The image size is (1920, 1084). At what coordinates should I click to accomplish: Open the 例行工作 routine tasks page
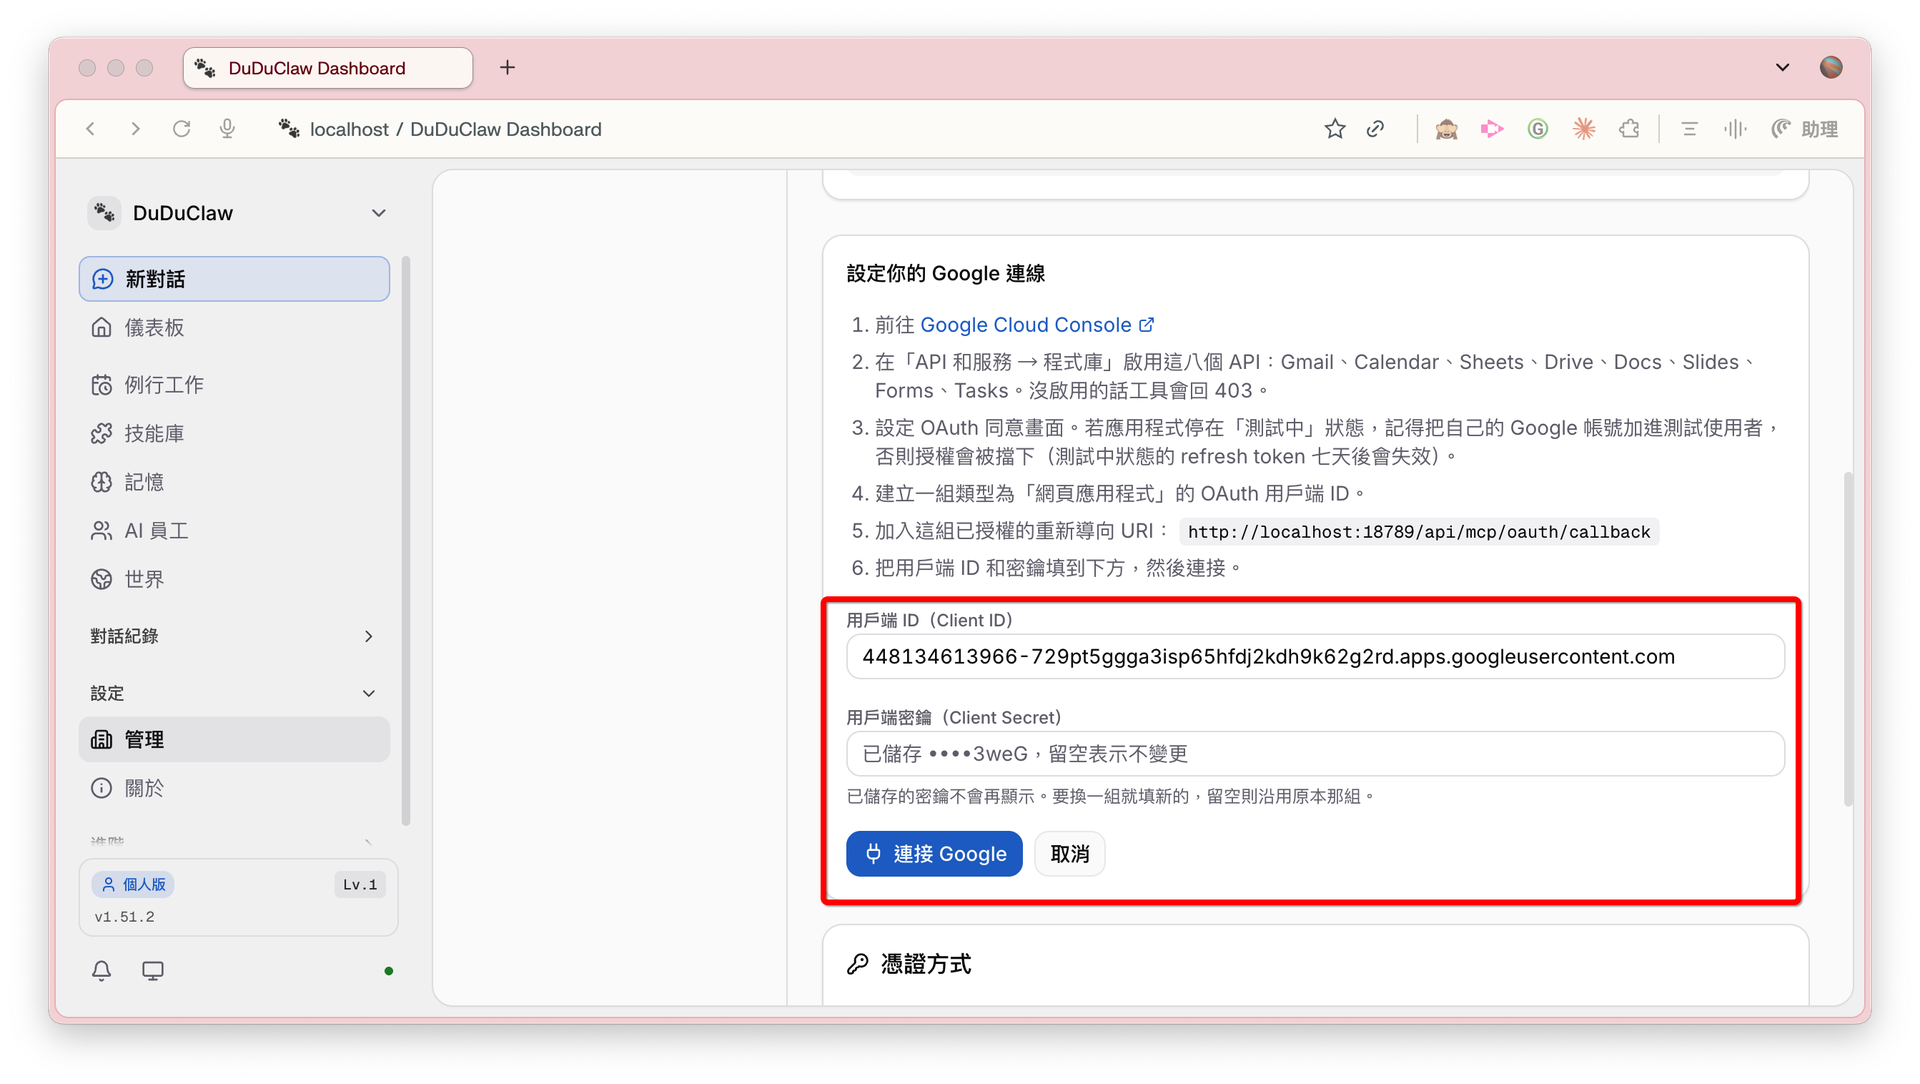point(234,385)
